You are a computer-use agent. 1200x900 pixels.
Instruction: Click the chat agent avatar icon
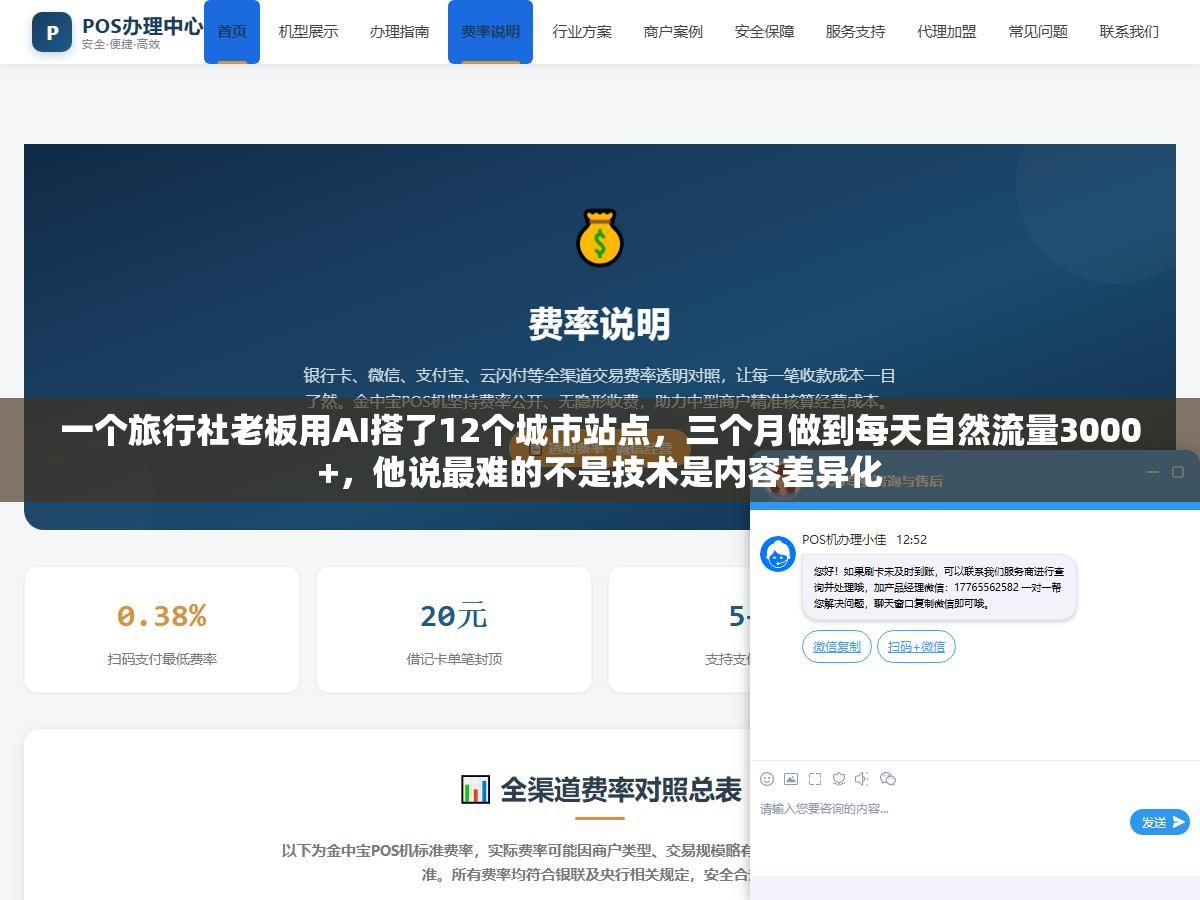coord(778,554)
